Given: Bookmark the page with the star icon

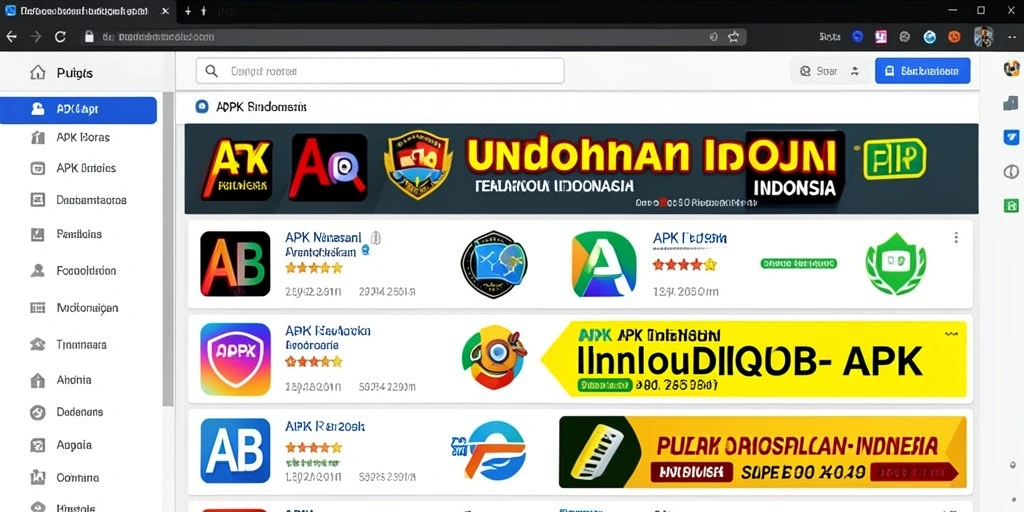Looking at the screenshot, I should point(733,37).
